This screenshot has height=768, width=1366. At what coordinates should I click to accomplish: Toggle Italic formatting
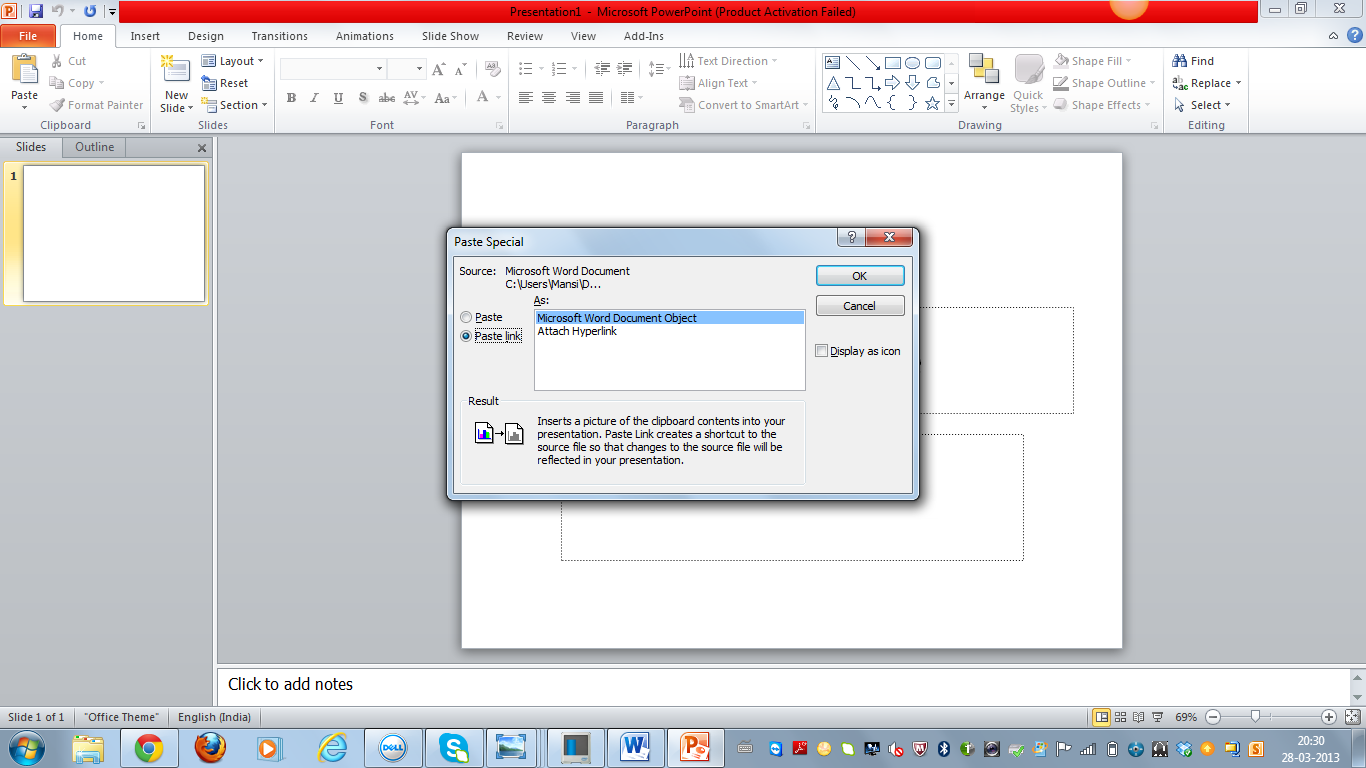point(314,98)
